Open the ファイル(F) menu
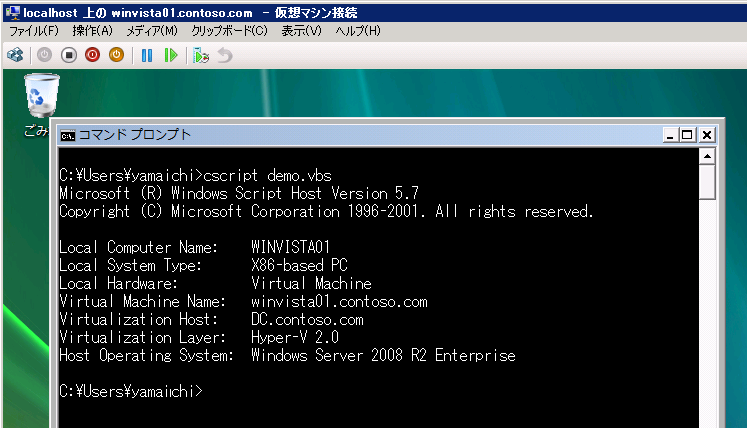747x428 pixels. coord(33,31)
